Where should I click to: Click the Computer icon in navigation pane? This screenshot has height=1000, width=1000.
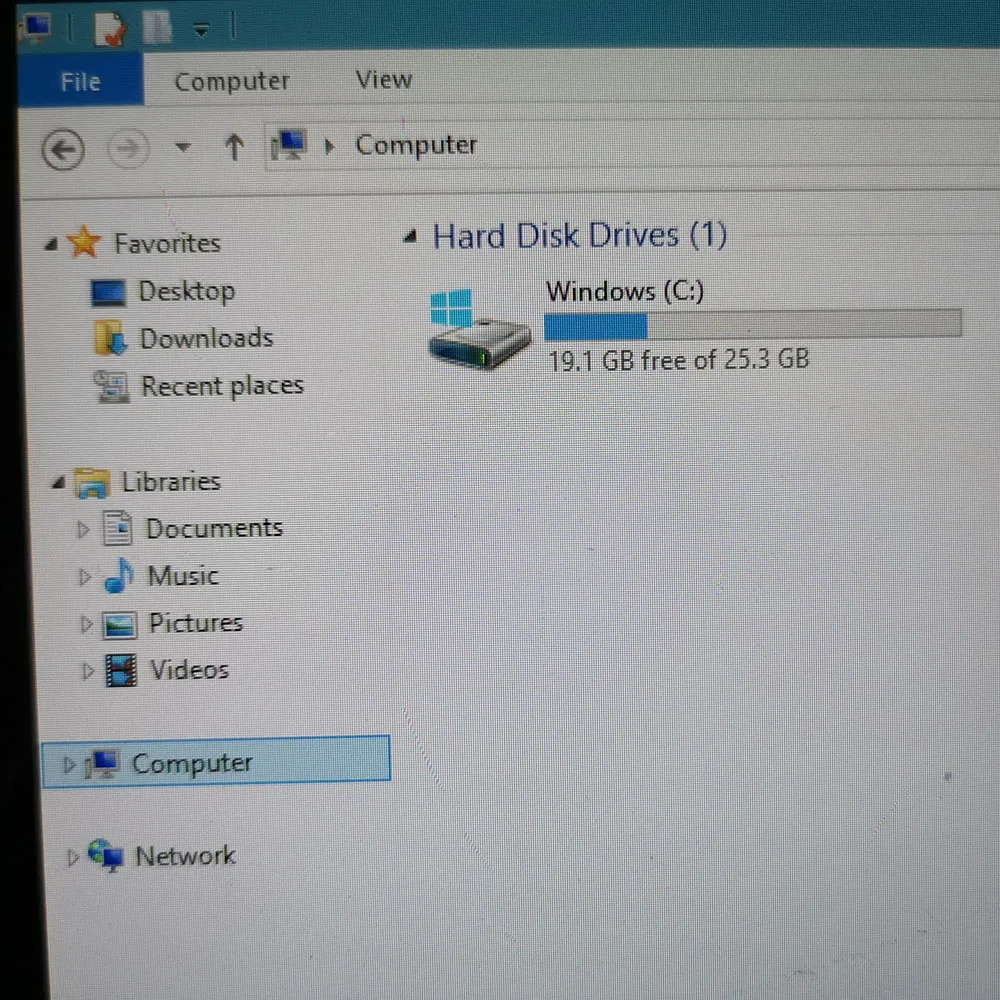pos(101,764)
